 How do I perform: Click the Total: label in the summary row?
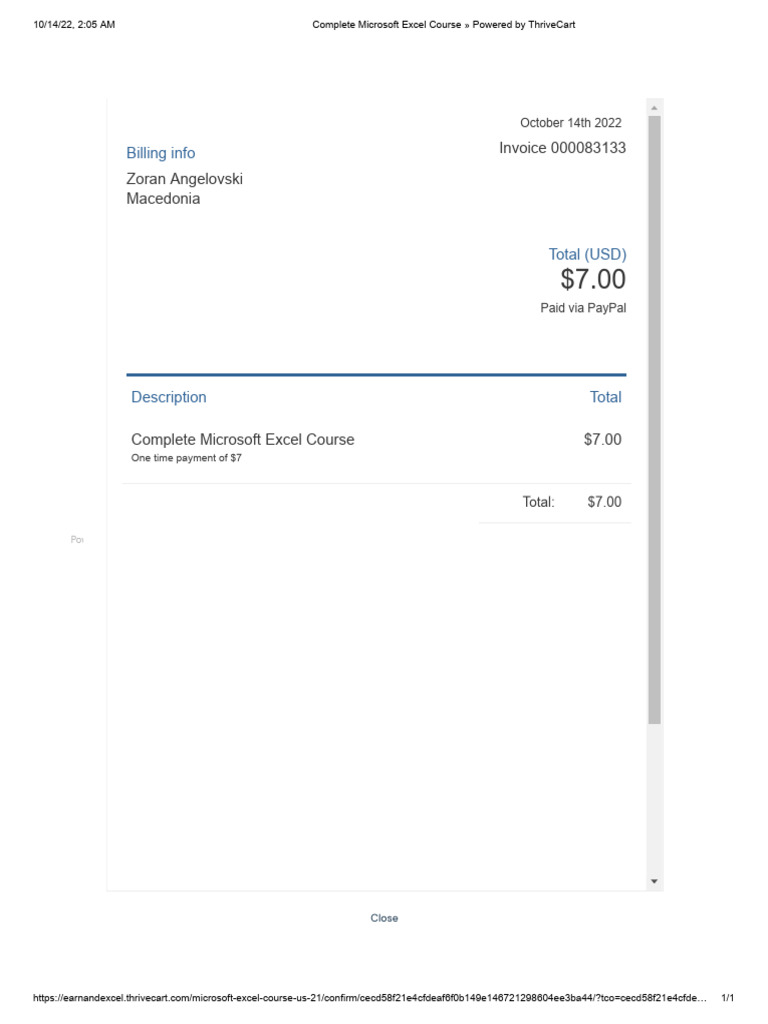538,502
